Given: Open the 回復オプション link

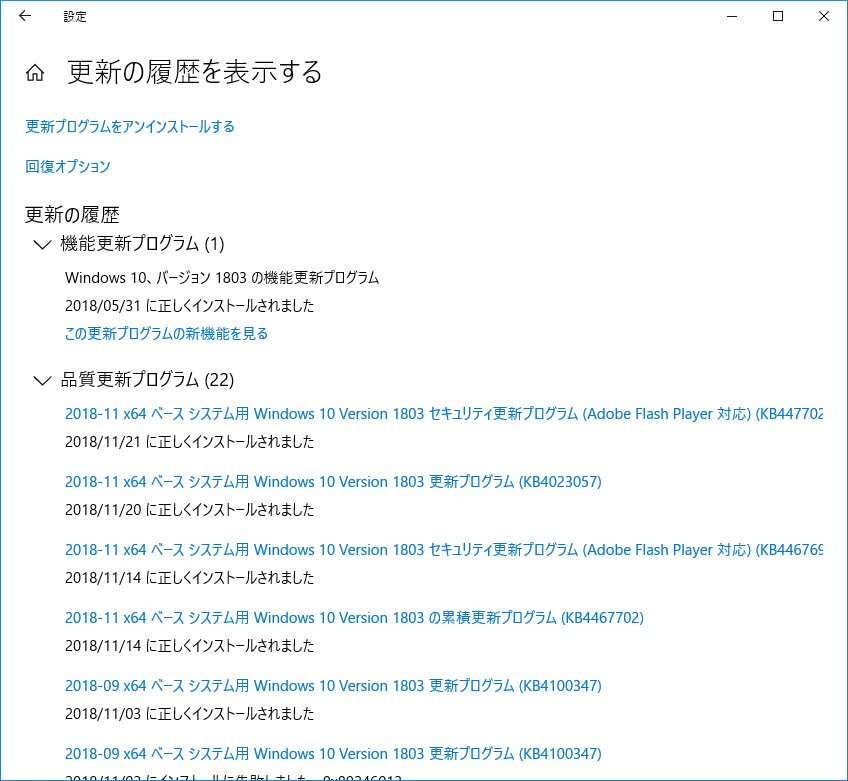Looking at the screenshot, I should [68, 167].
